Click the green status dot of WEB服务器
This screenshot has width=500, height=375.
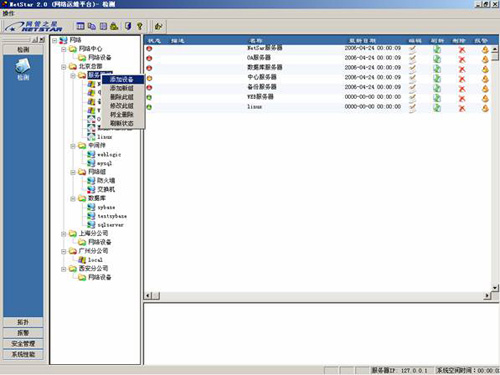149,98
